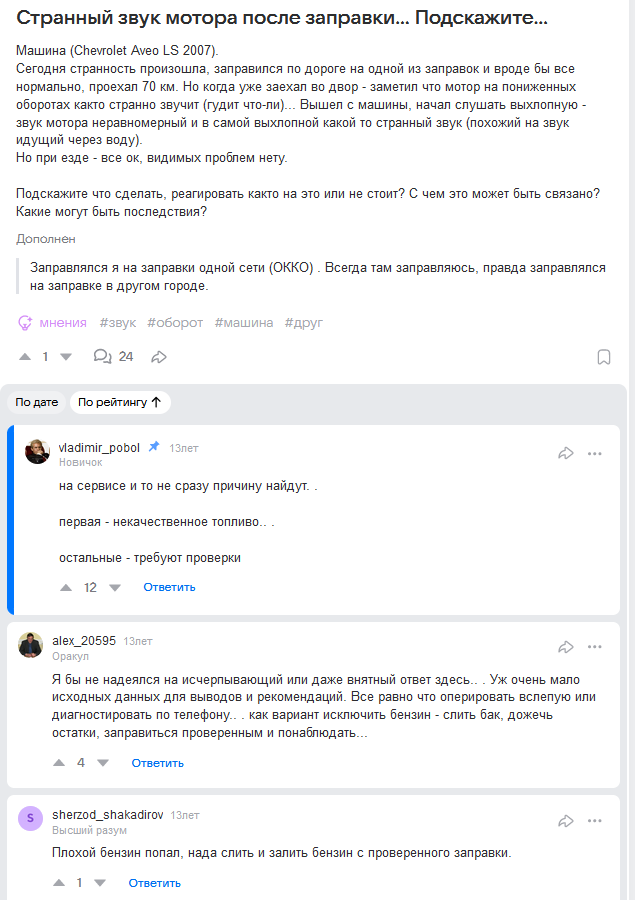Share vladimir_pobol's answer
Image resolution: width=635 pixels, height=900 pixels.
point(566,453)
